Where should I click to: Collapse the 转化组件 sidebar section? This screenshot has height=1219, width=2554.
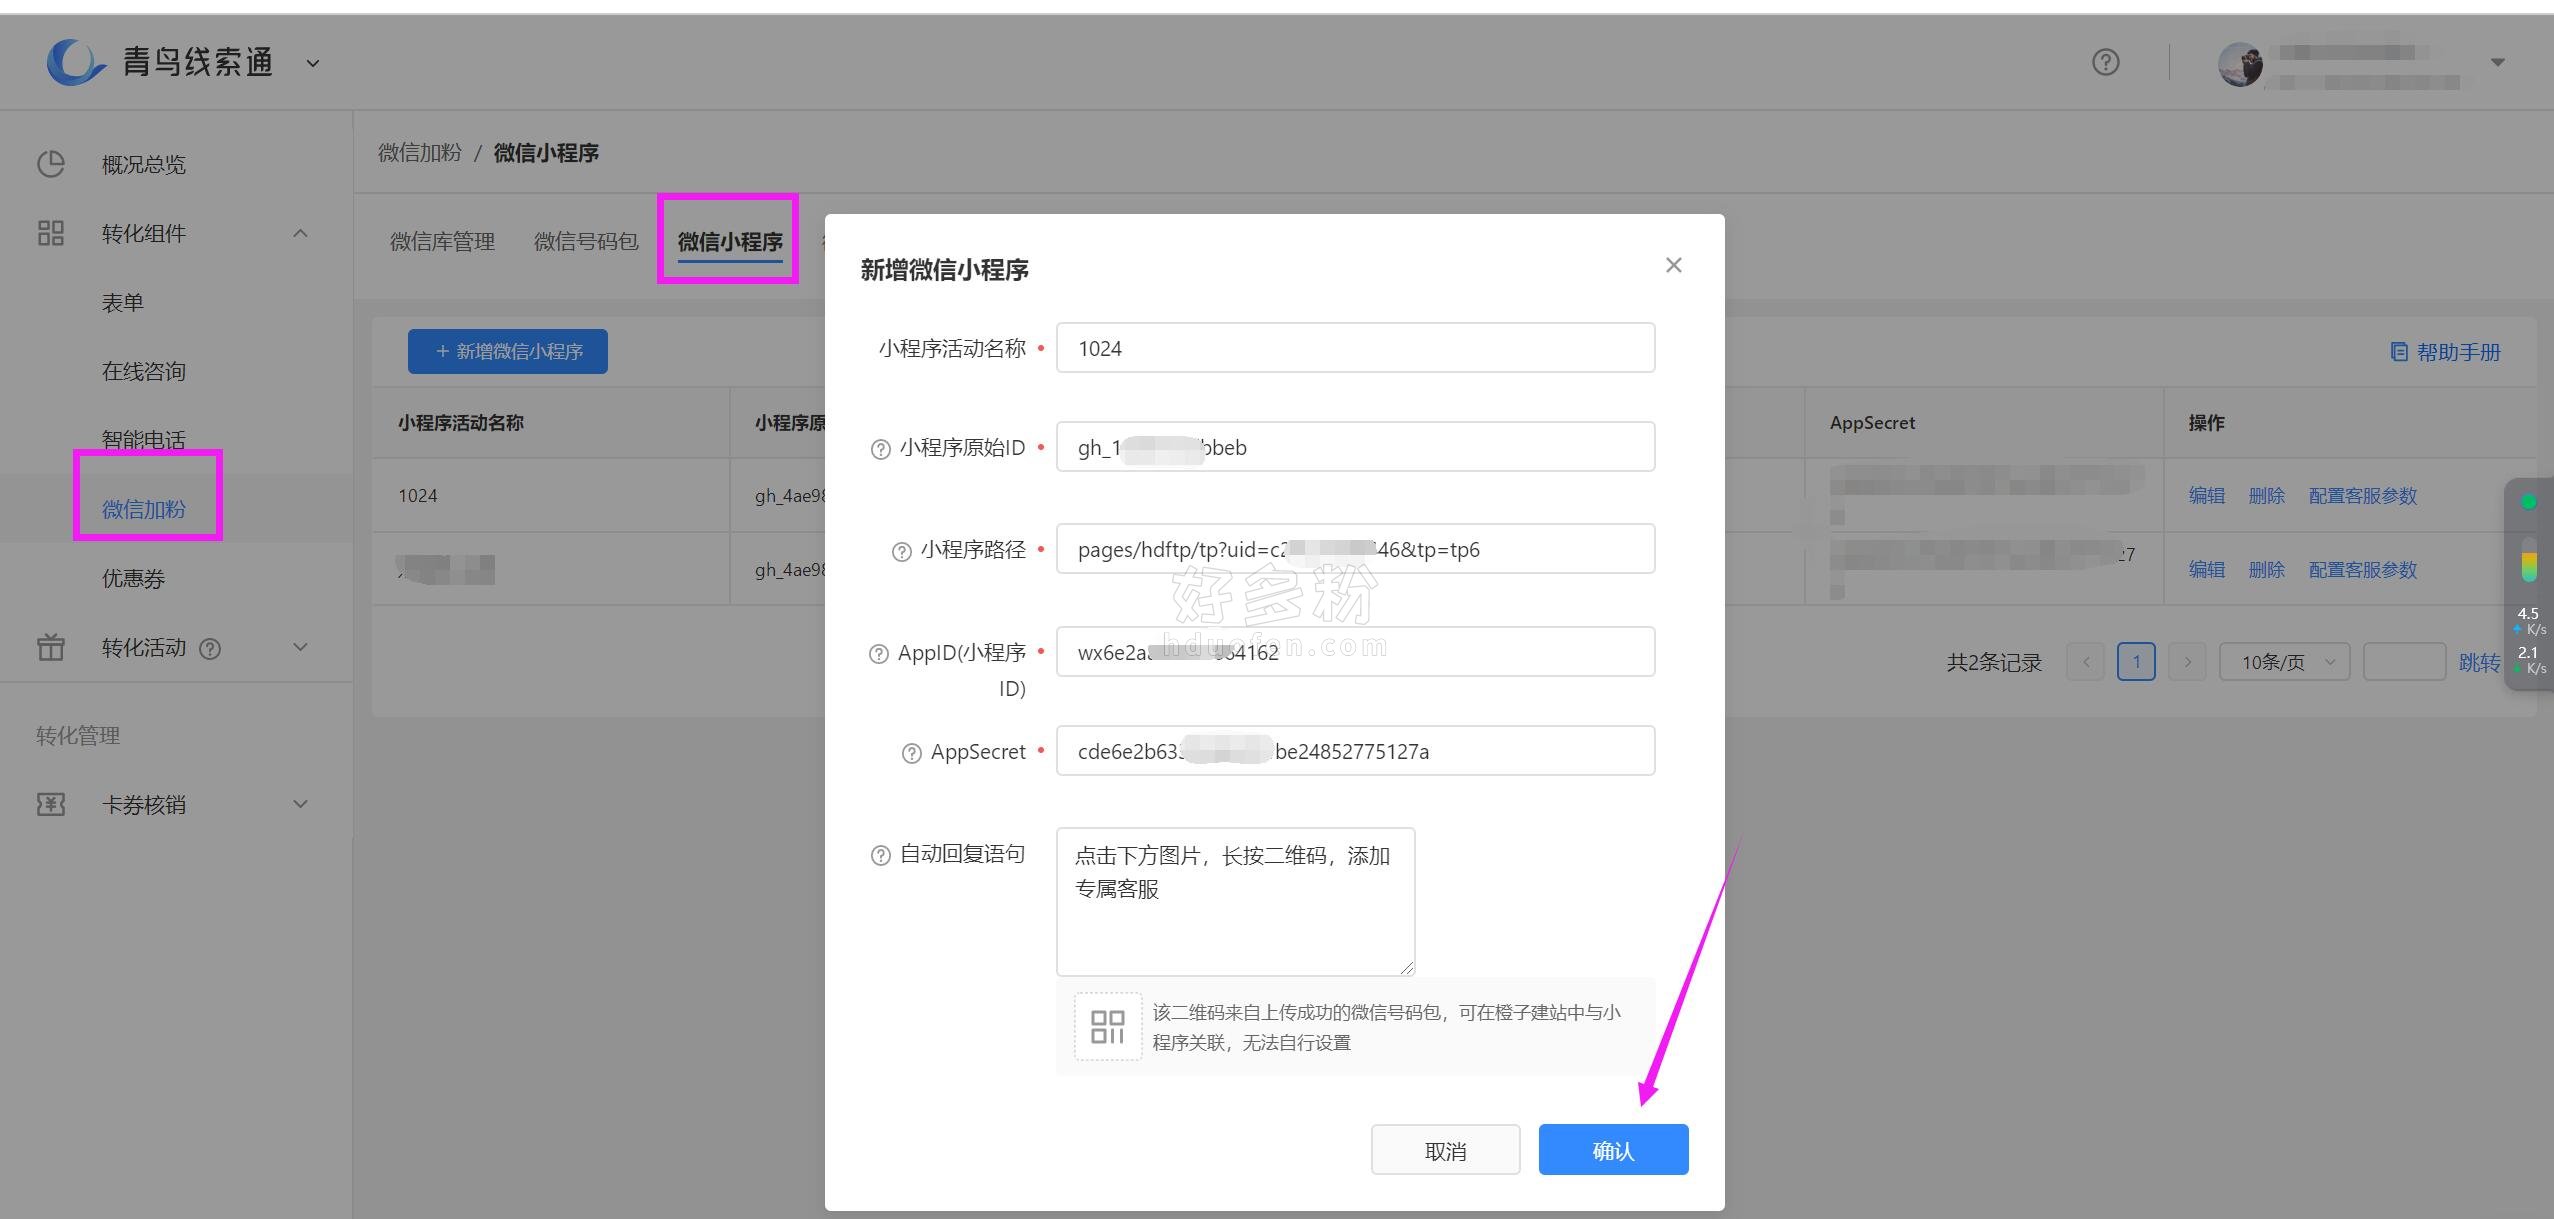tap(300, 233)
